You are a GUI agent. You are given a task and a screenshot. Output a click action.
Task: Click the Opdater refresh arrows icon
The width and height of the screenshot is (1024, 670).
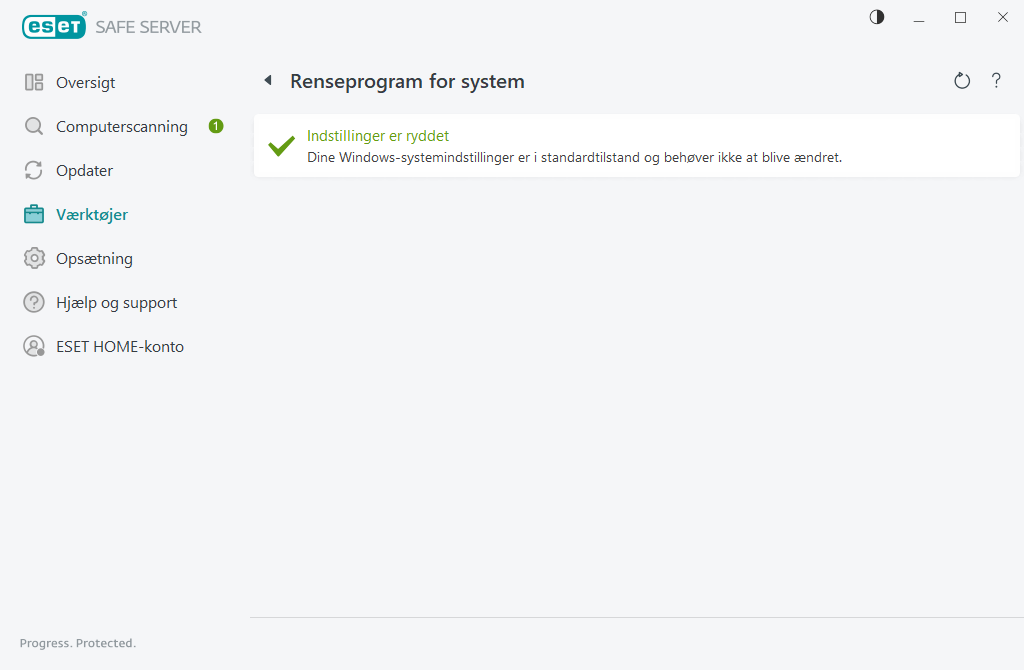pos(33,170)
